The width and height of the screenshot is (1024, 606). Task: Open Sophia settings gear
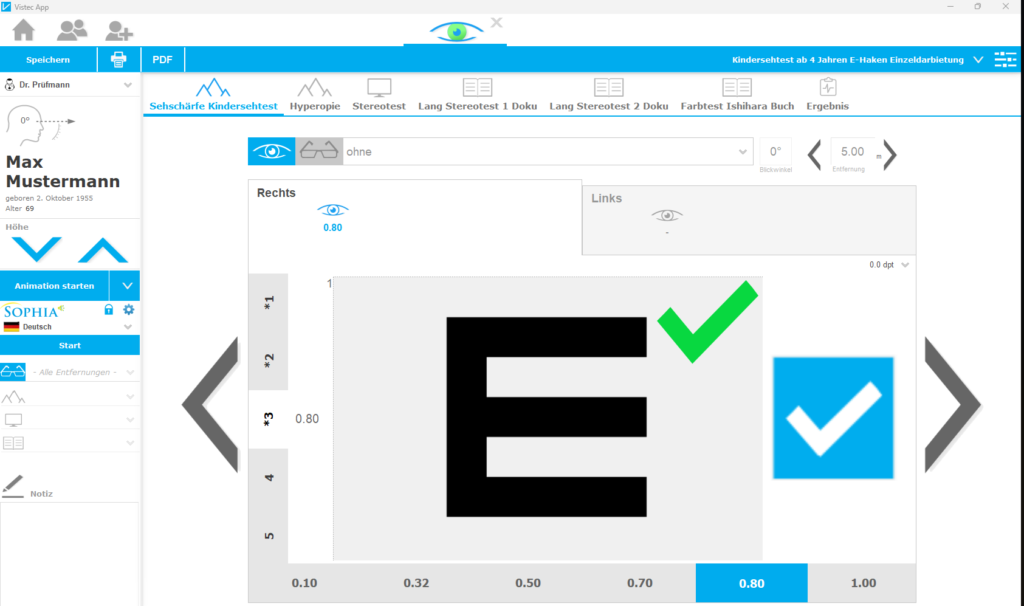point(129,310)
